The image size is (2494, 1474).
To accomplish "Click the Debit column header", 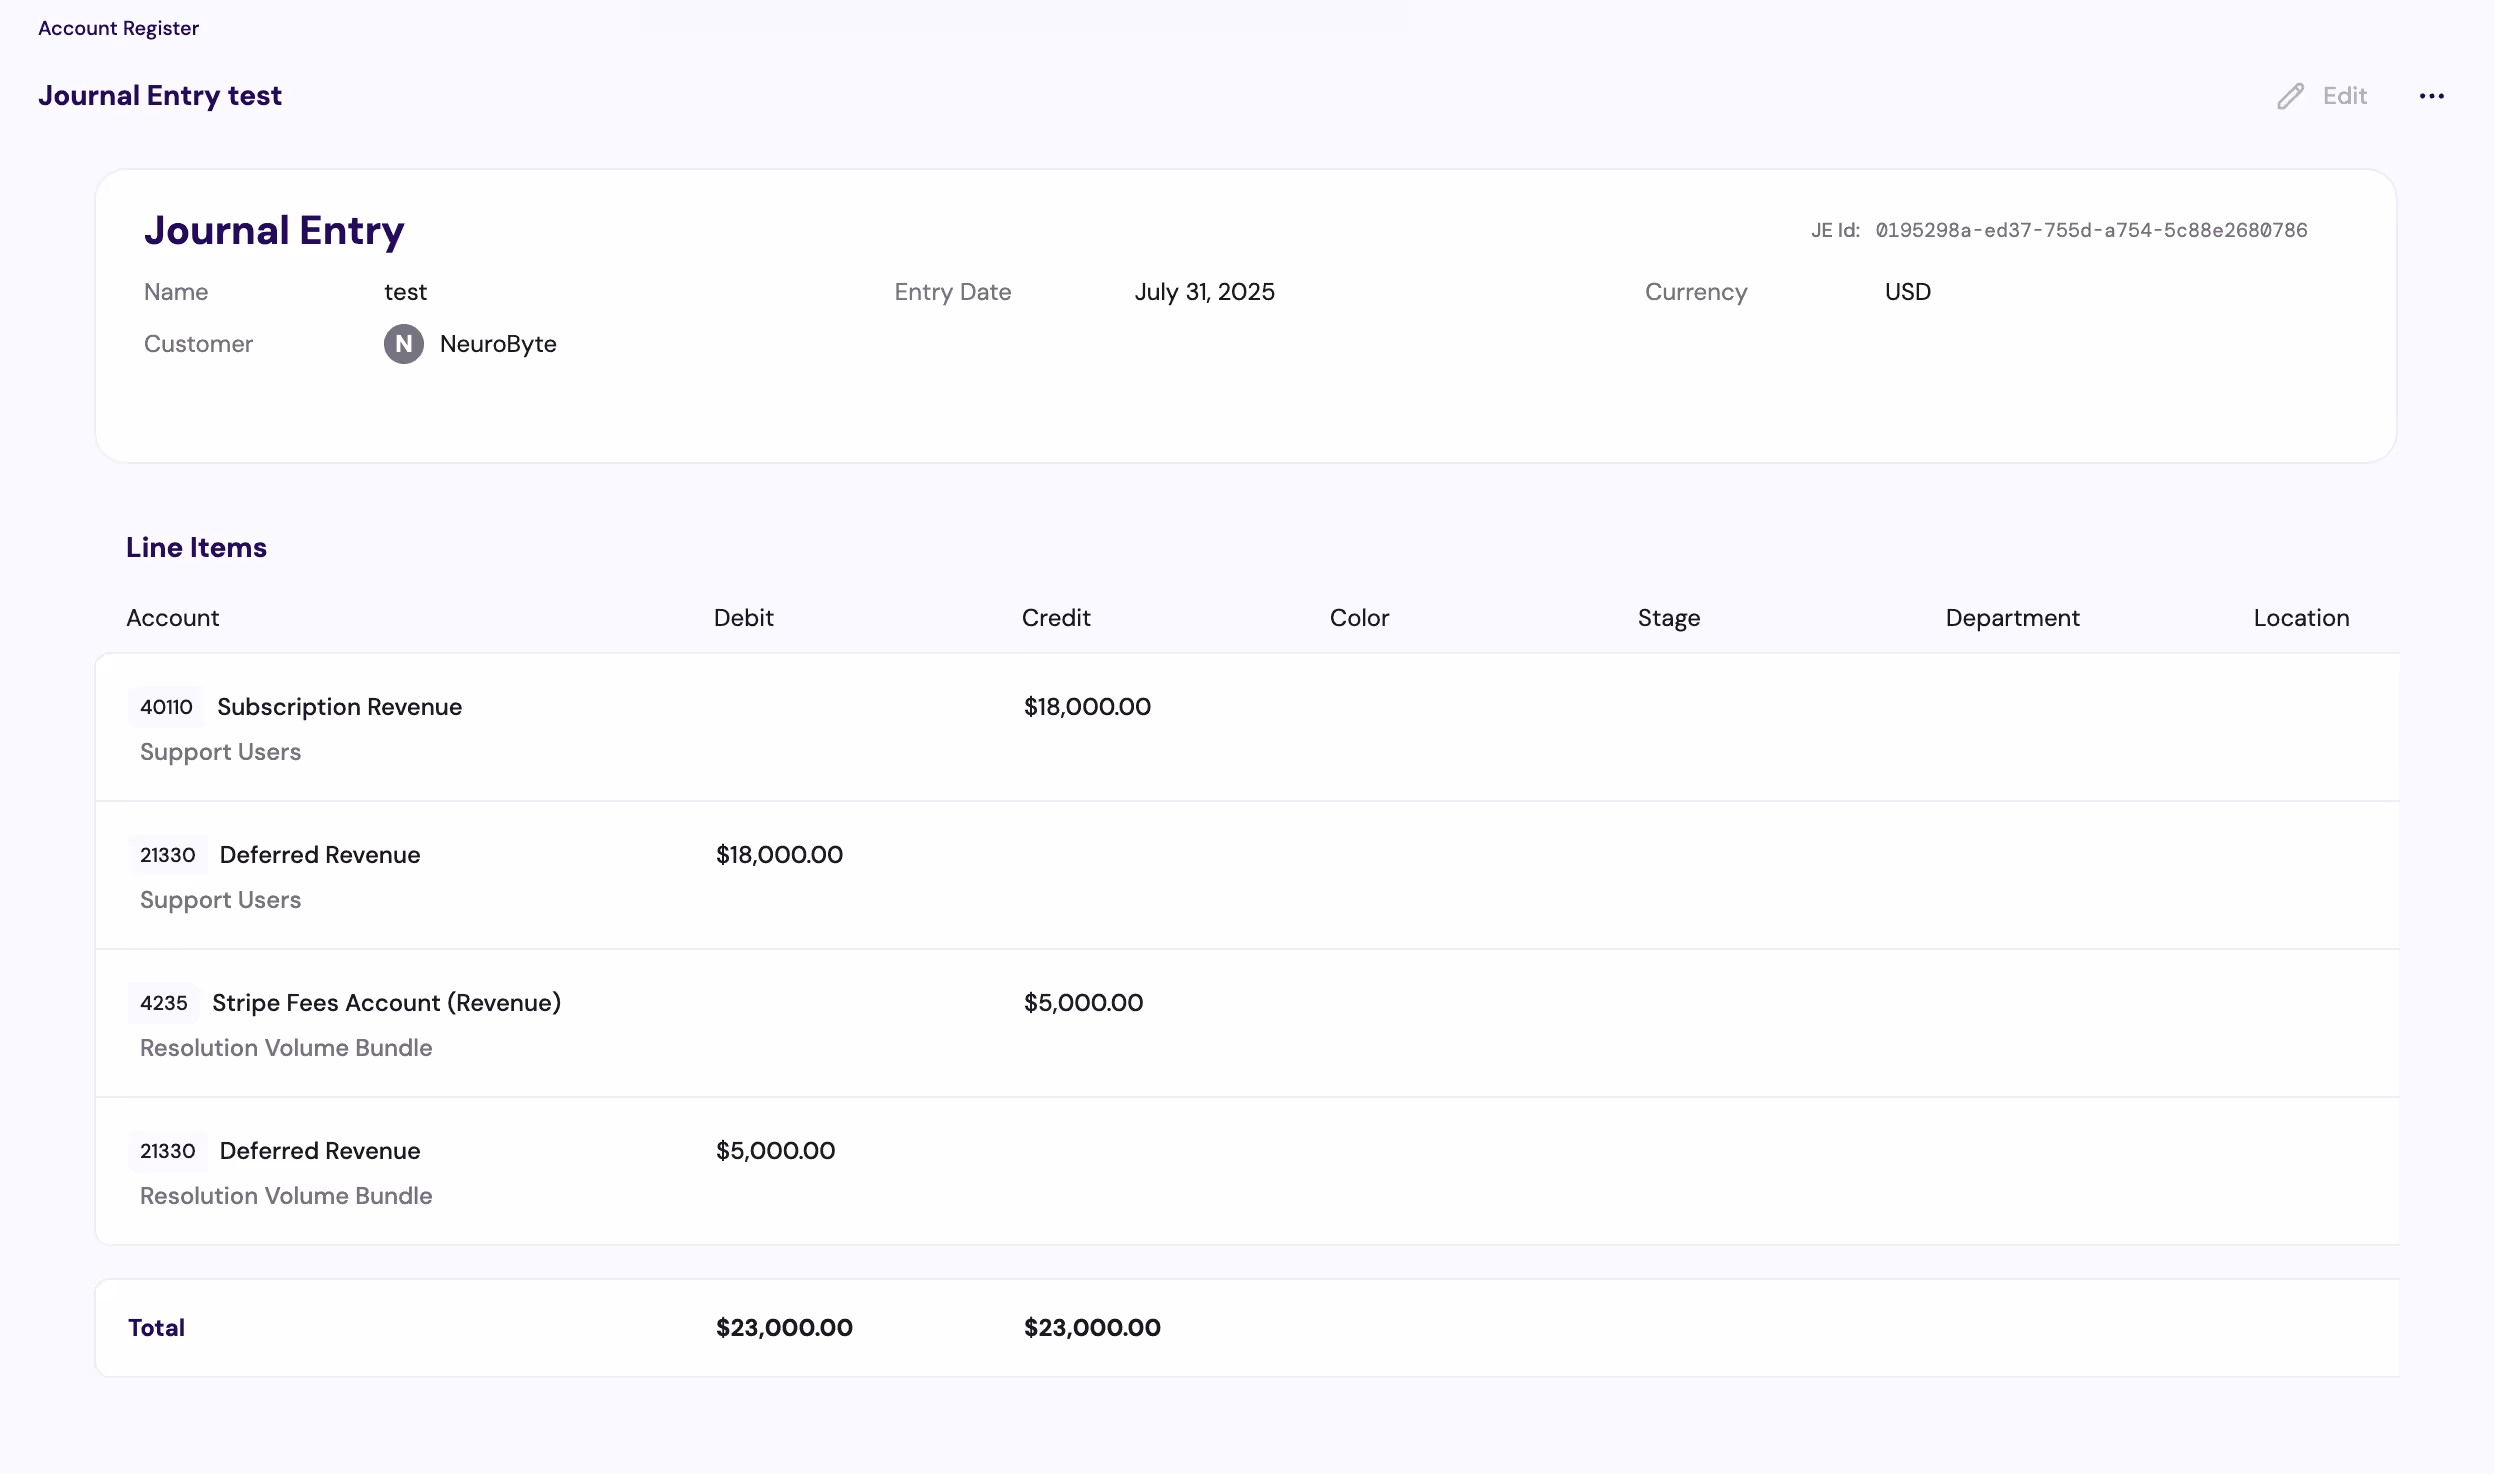I will (743, 618).
